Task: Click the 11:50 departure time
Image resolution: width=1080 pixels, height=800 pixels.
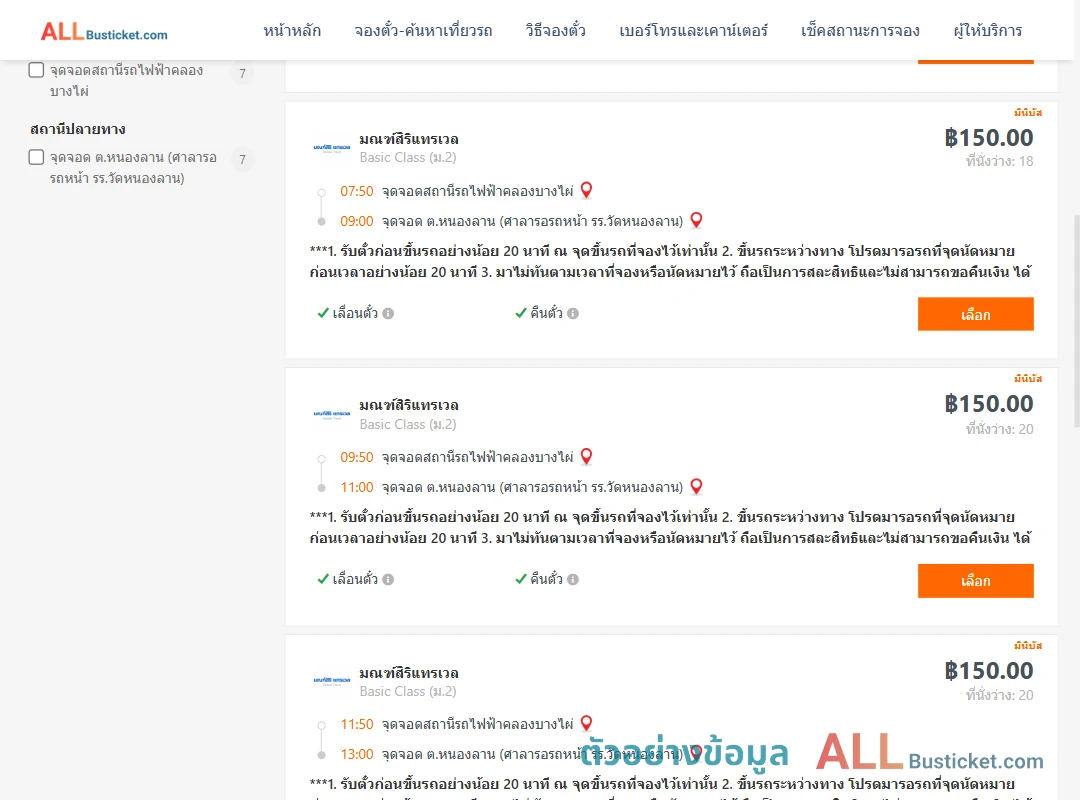Action: (357, 724)
